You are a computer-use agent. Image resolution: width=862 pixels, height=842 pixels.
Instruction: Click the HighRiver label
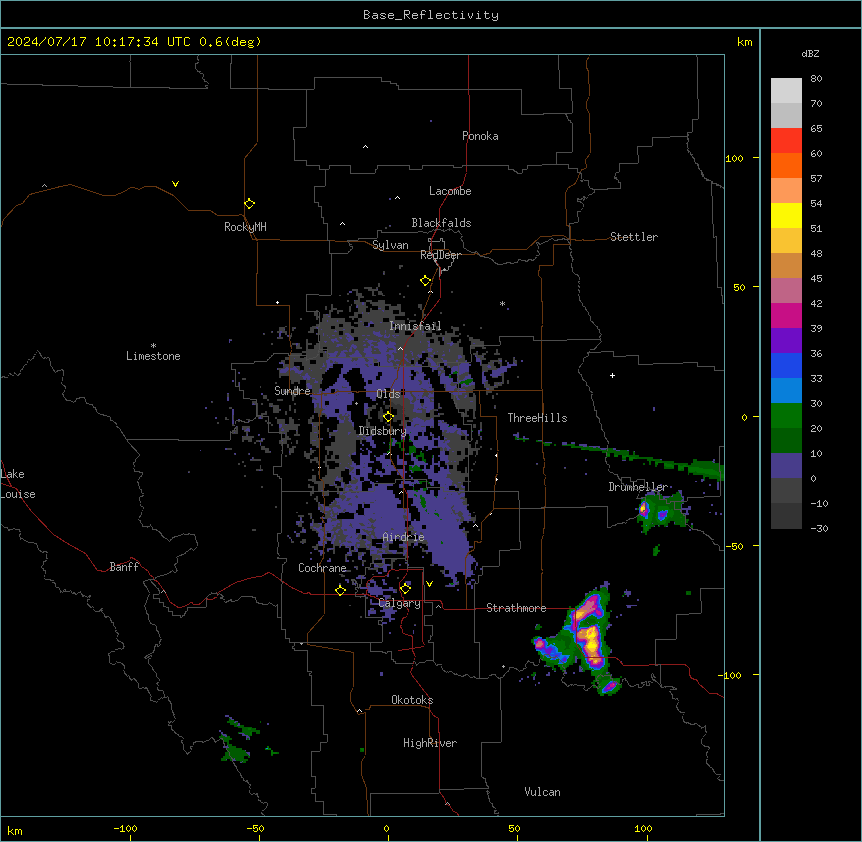(x=430, y=743)
